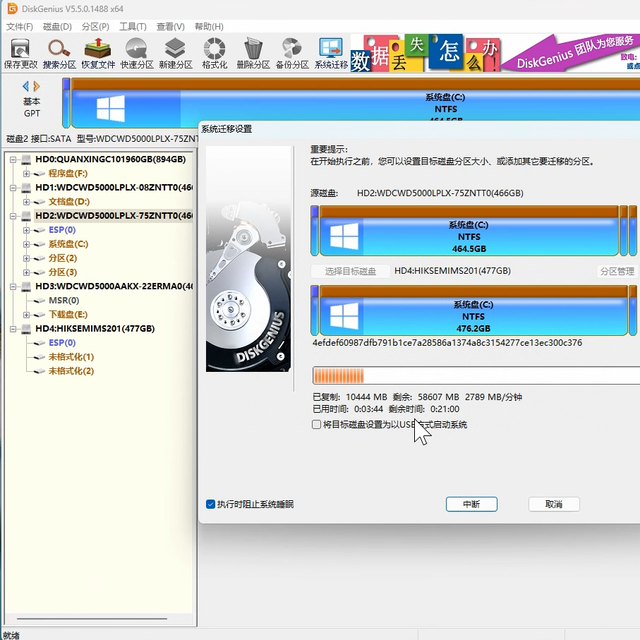Collapse HD1:WDCWD5000LPLX-08ZNTT0 tree node

[x=13, y=188]
